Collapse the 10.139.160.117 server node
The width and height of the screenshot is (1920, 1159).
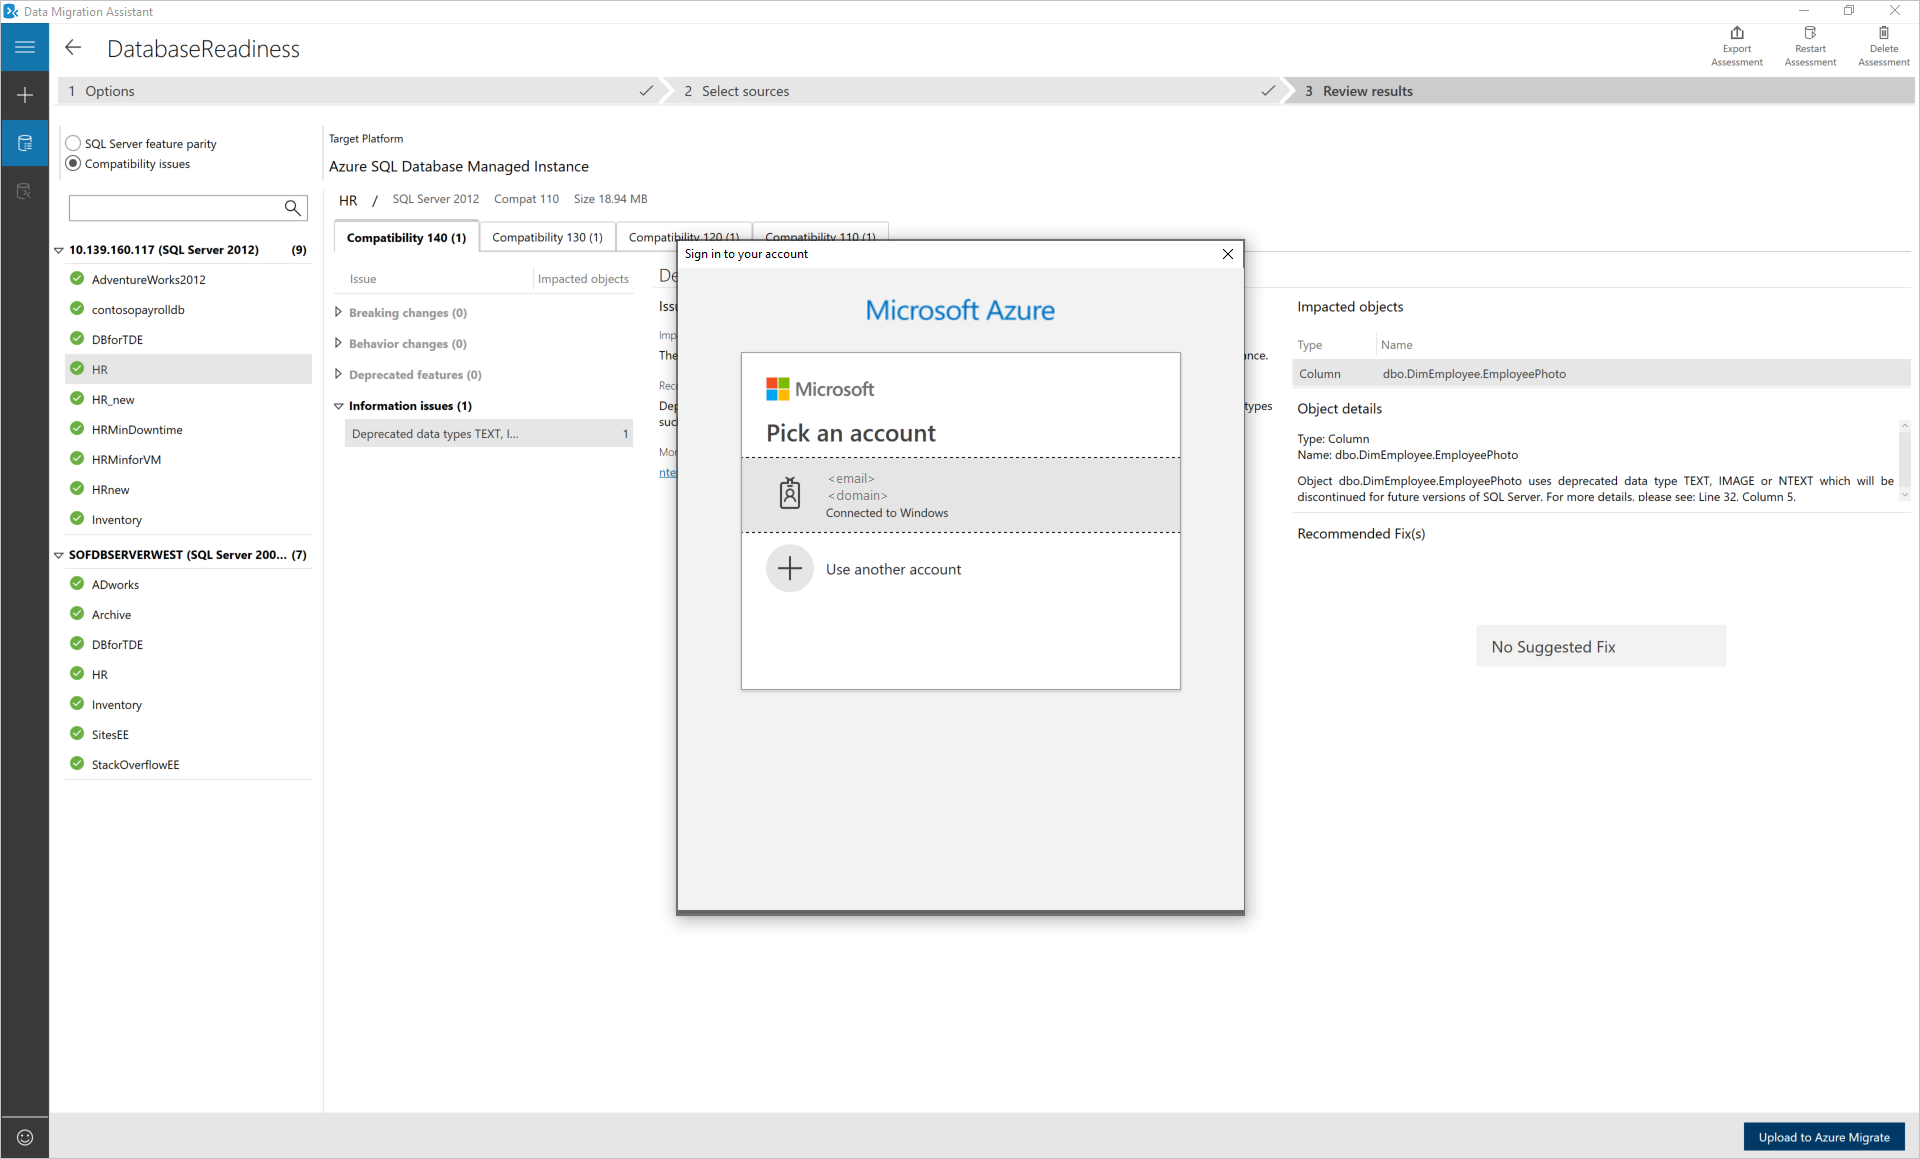[x=59, y=250]
